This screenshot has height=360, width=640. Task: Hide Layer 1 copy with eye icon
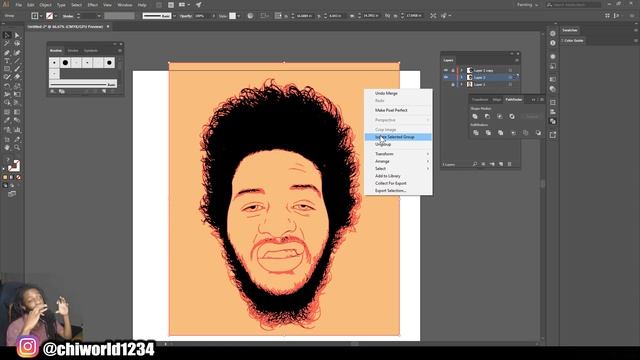(446, 70)
